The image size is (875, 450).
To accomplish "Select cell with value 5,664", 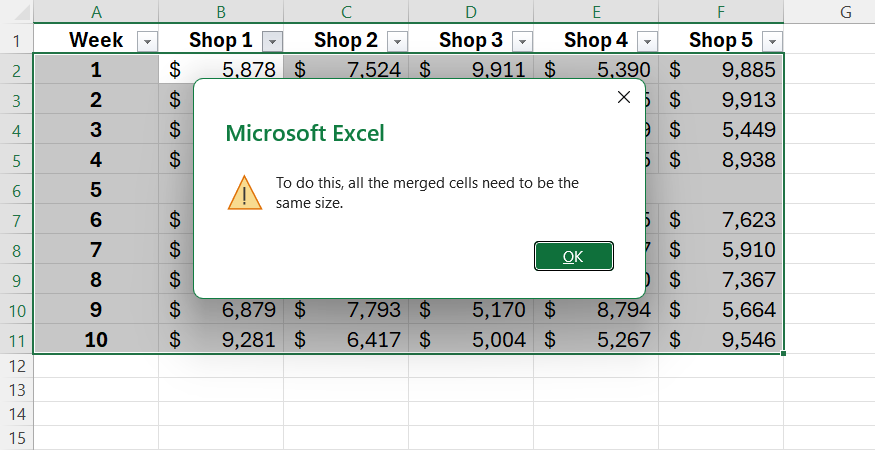I will click(721, 310).
